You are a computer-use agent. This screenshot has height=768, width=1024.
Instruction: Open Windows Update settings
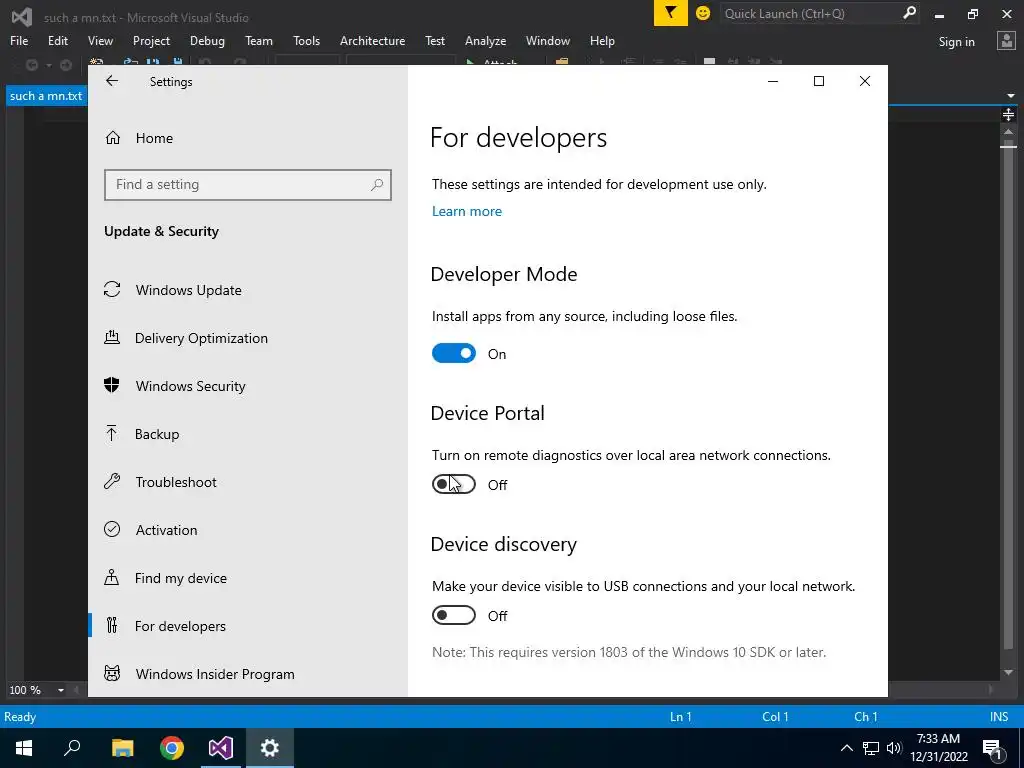pyautogui.click(x=188, y=290)
